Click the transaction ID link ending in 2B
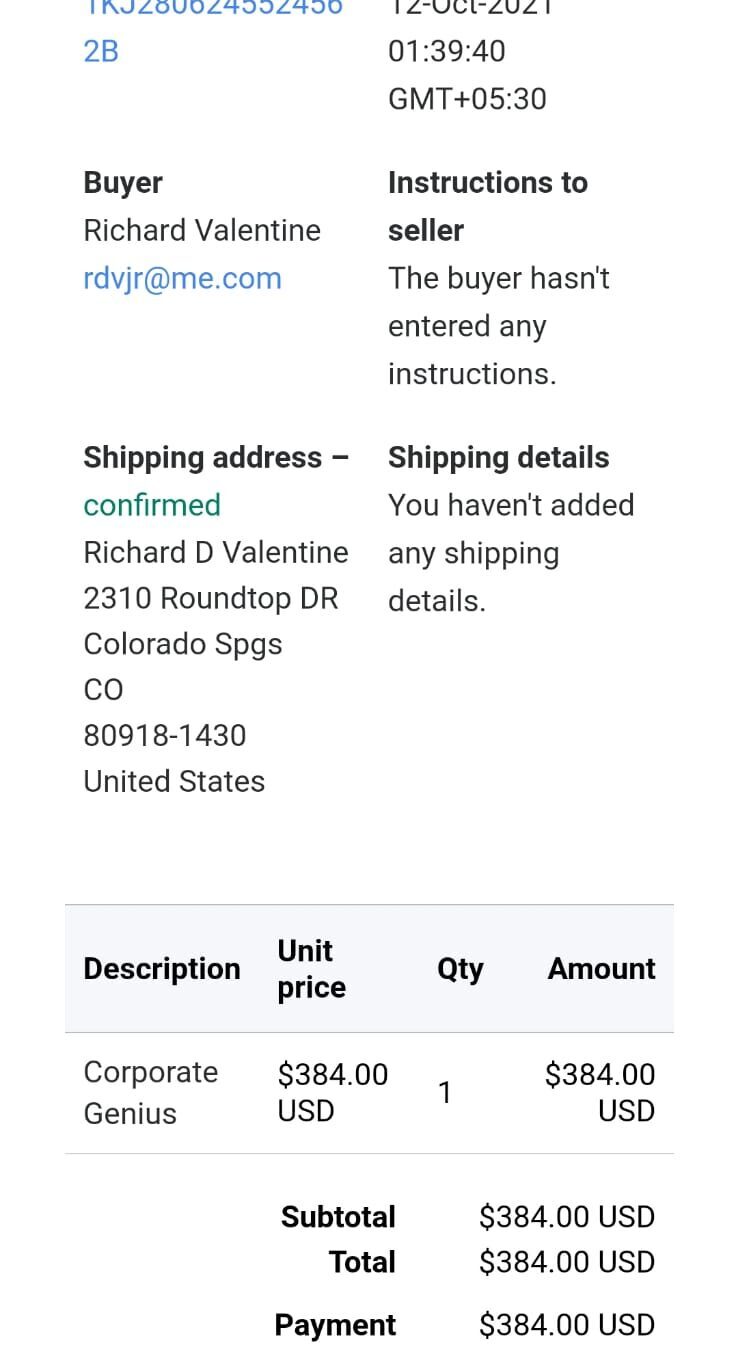 [101, 50]
